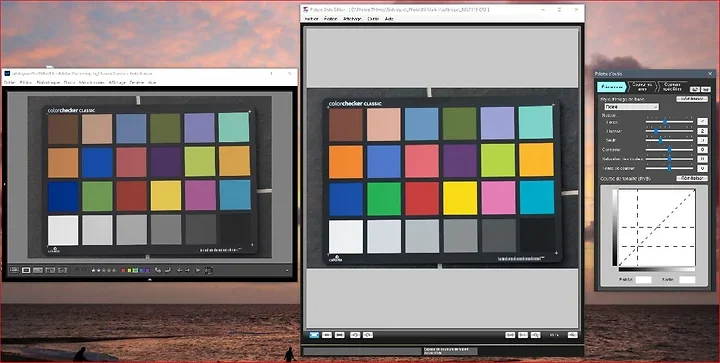Click tone curve input value field
Screen dimensions: 720x363
(x=643, y=279)
